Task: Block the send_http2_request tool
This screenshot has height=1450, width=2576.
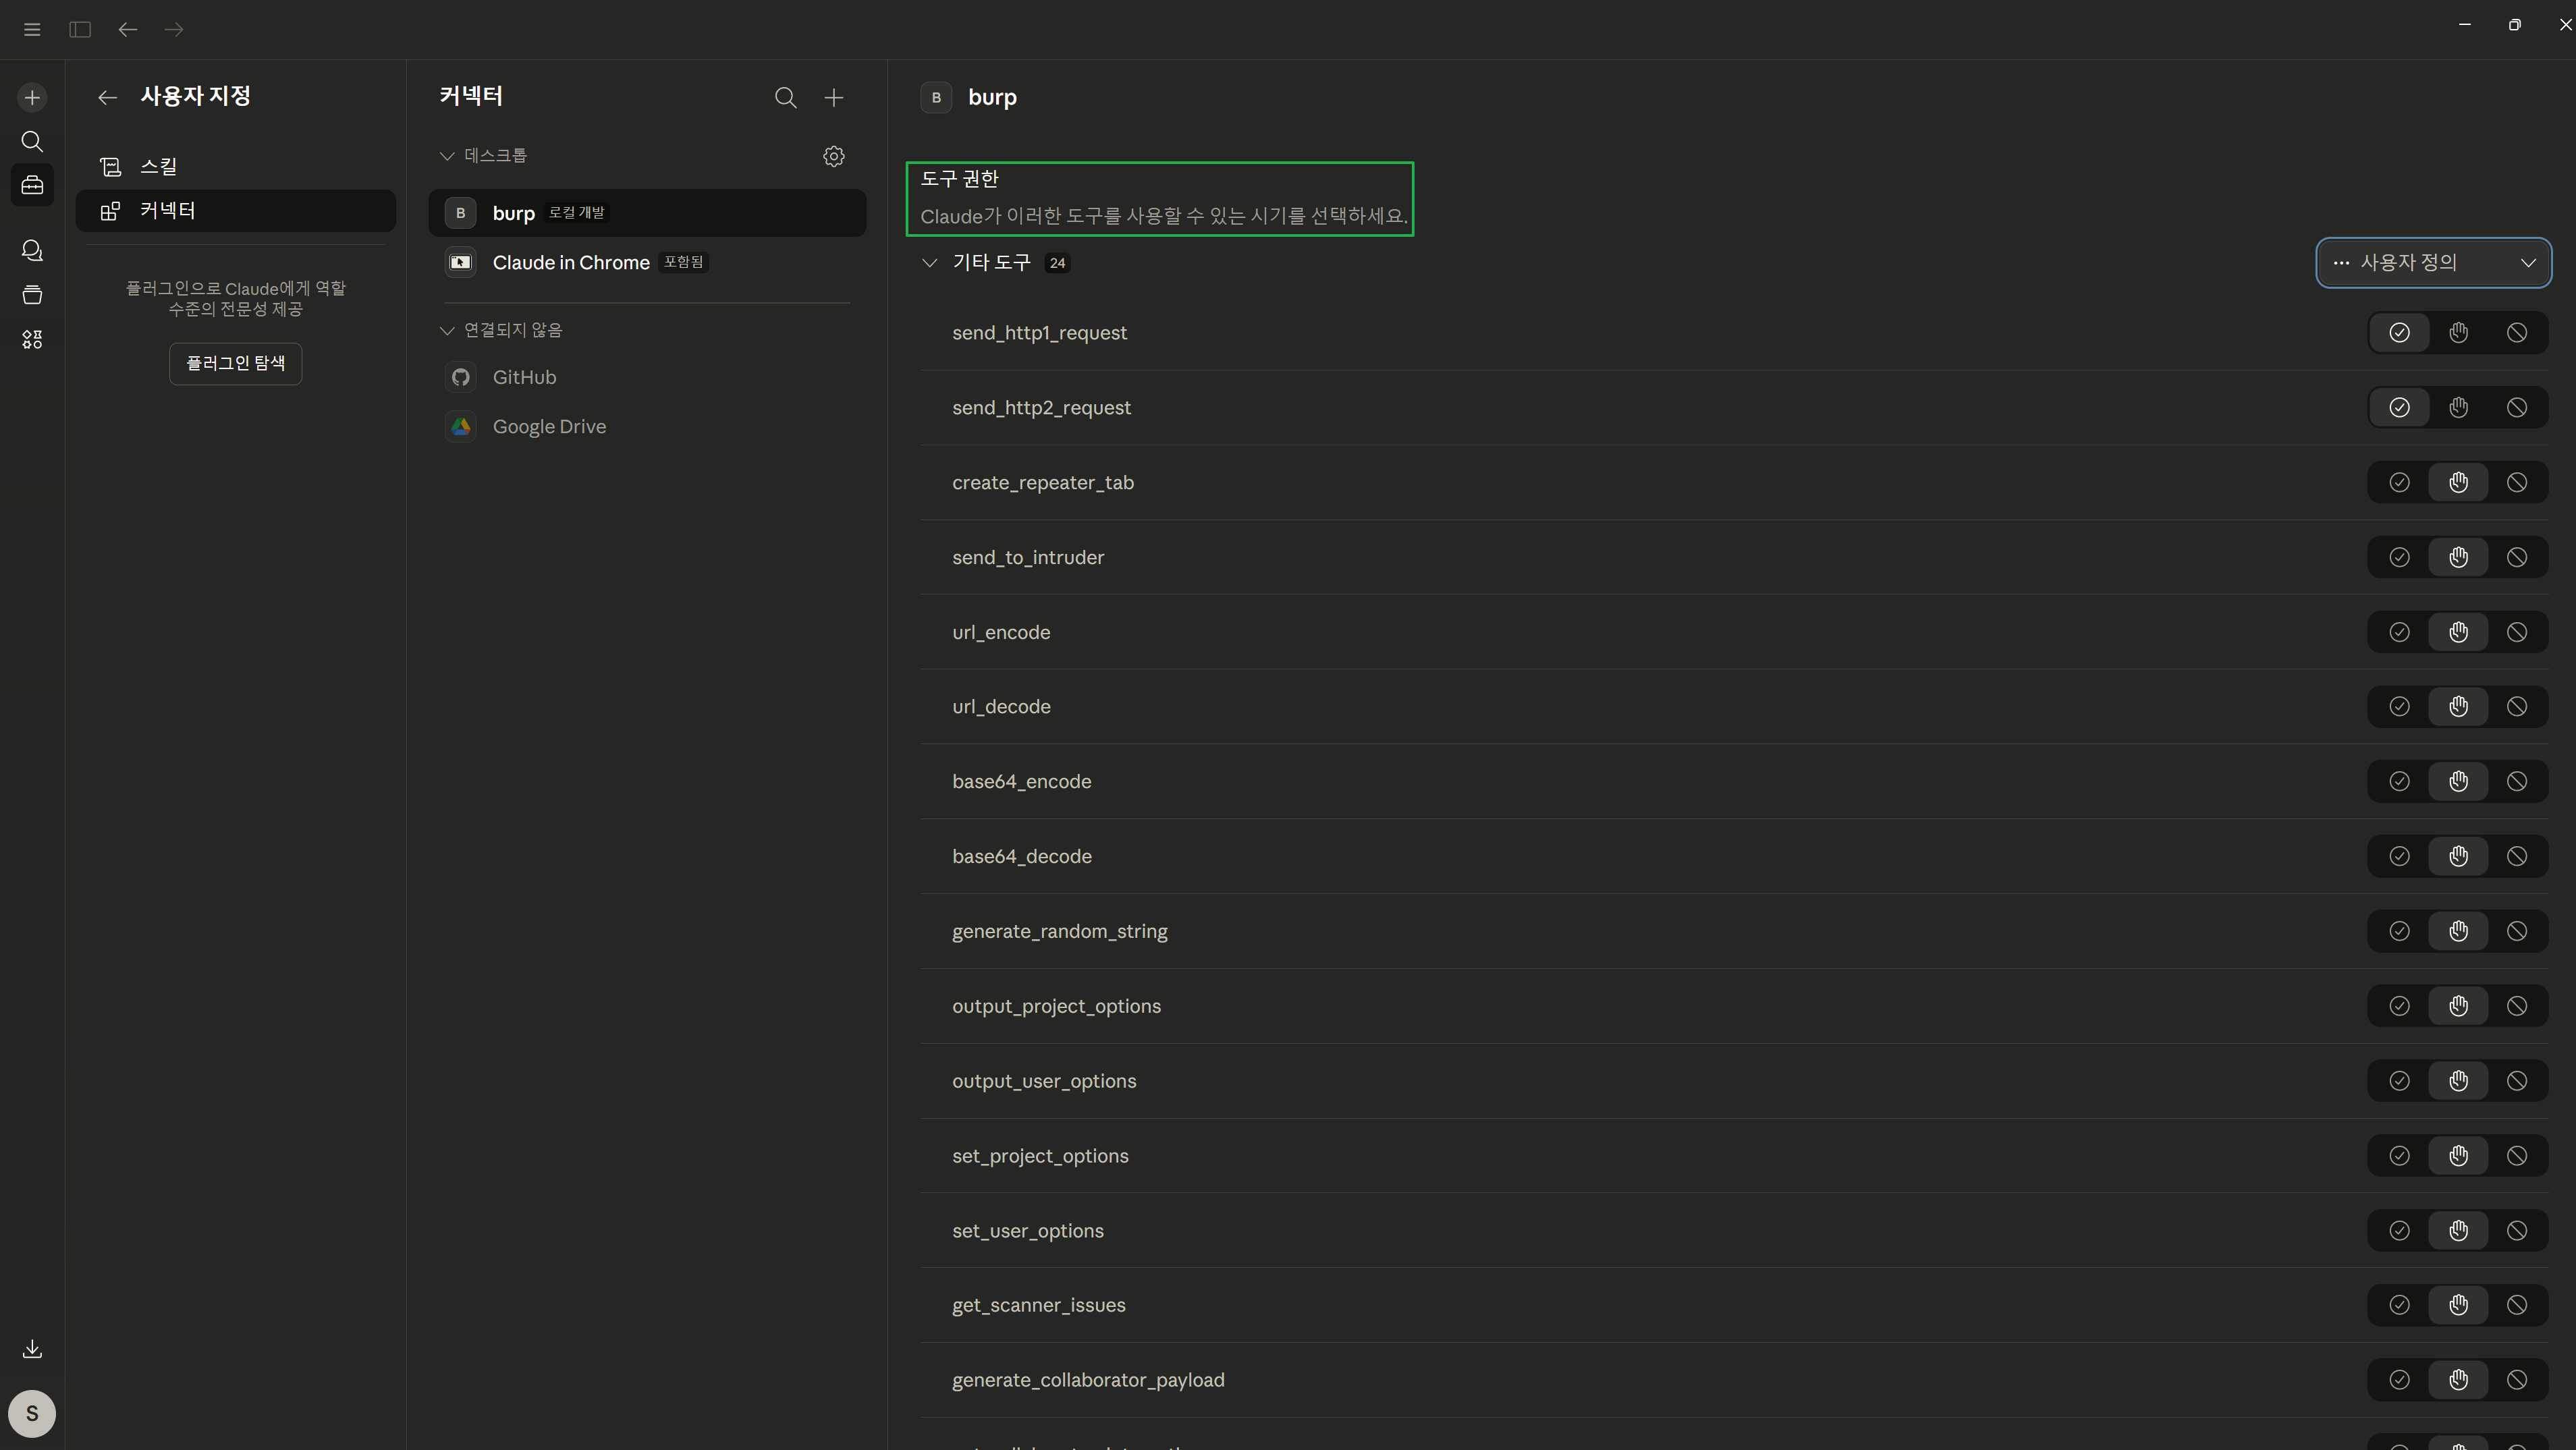Action: click(2516, 407)
